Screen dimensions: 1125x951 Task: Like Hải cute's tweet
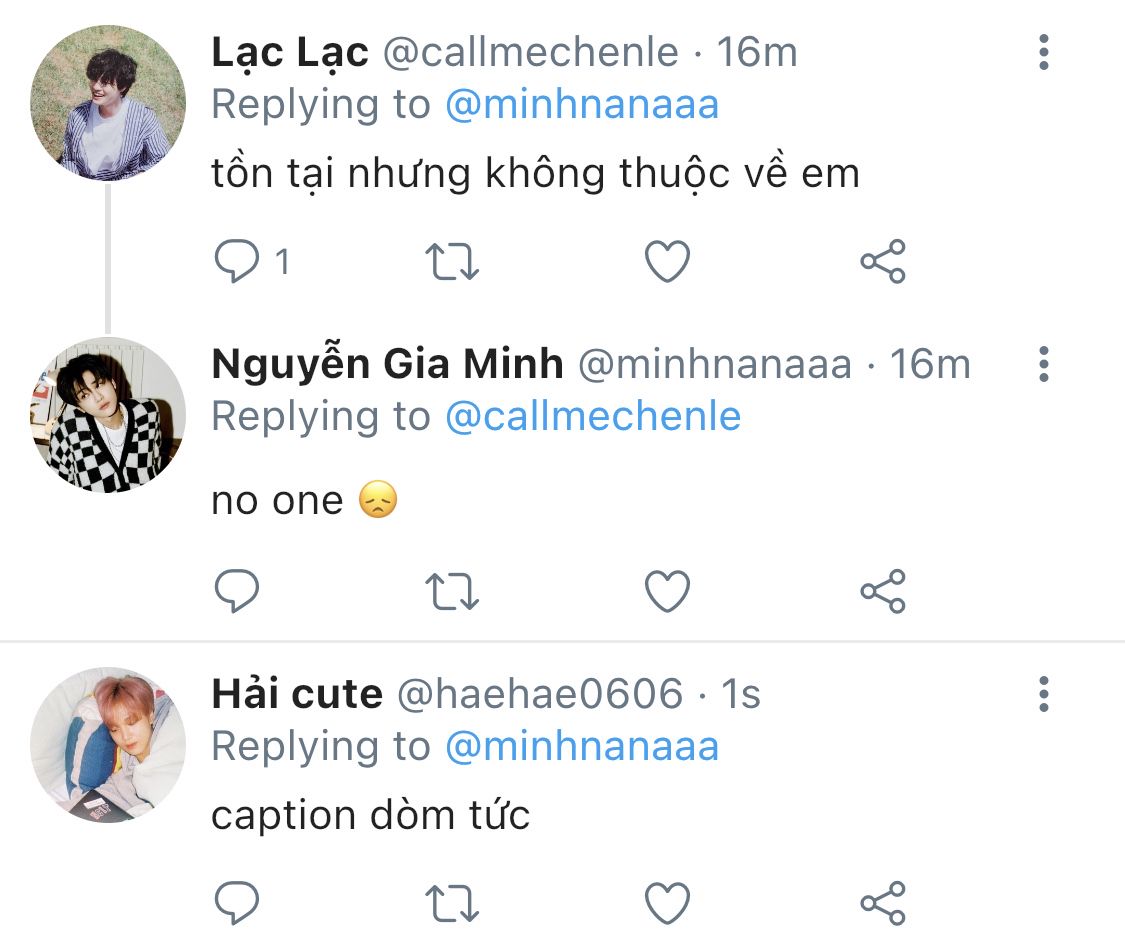click(x=667, y=904)
